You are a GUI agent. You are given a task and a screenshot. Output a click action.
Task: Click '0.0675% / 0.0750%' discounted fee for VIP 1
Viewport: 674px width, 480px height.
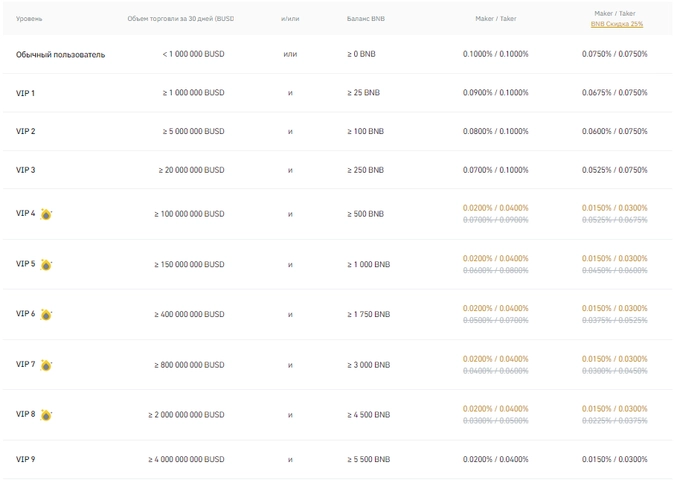[615, 93]
